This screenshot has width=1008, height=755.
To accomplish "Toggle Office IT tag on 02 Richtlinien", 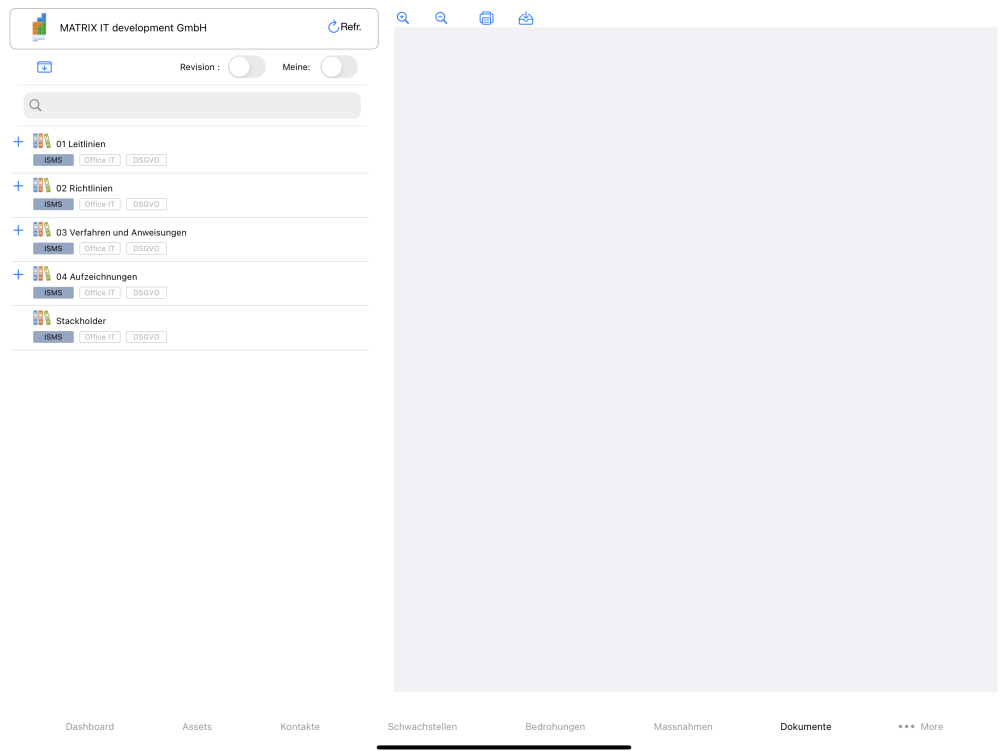I will (x=100, y=205).
